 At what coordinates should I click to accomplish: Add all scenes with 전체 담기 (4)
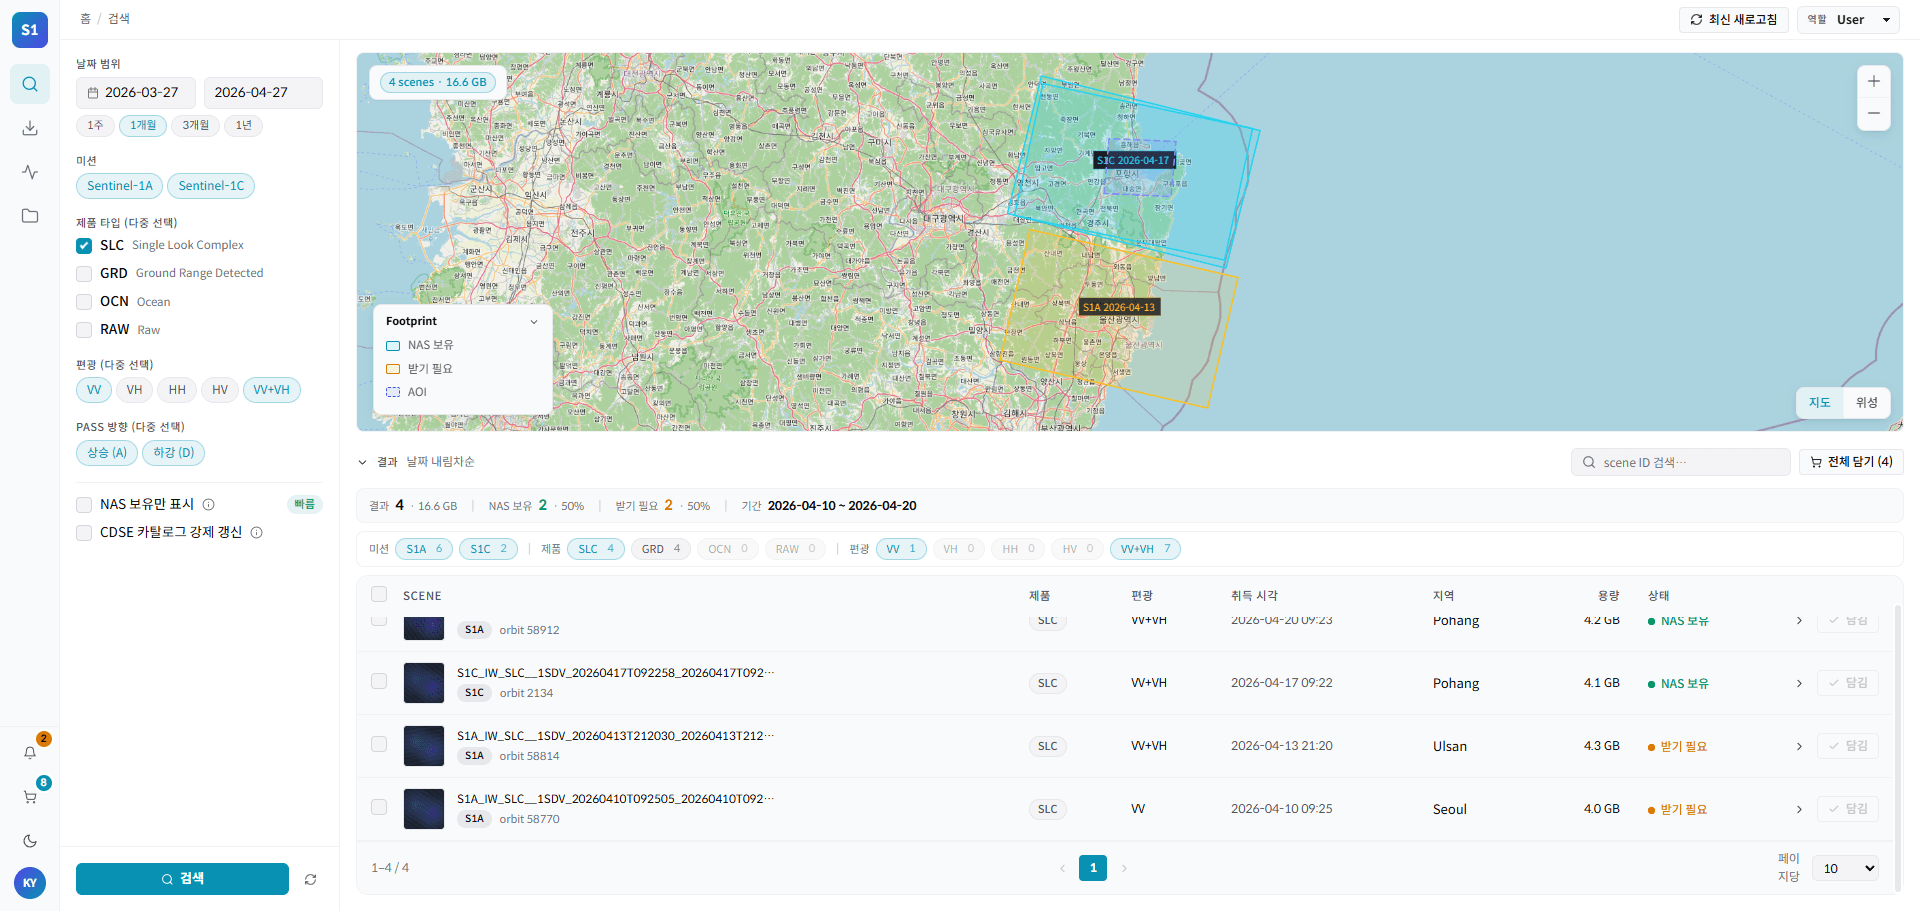(x=1851, y=462)
